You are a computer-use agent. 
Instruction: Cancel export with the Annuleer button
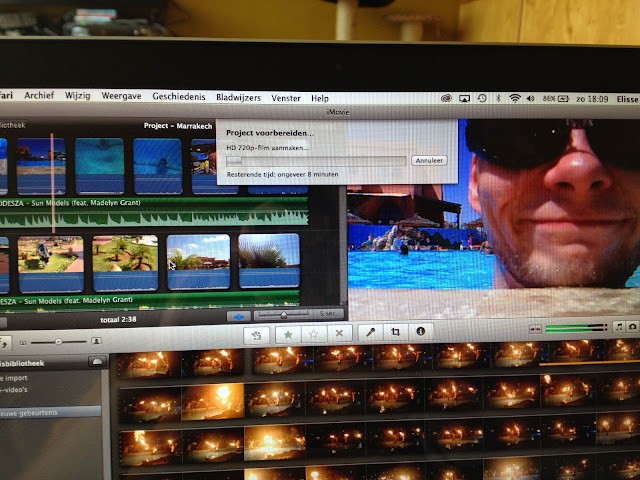(x=429, y=160)
